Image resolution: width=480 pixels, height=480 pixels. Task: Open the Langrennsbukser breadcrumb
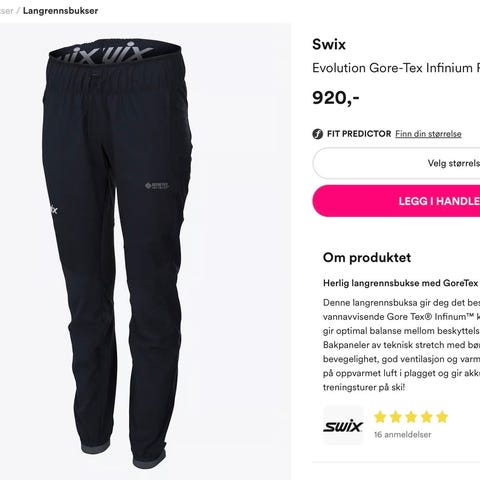pyautogui.click(x=60, y=11)
